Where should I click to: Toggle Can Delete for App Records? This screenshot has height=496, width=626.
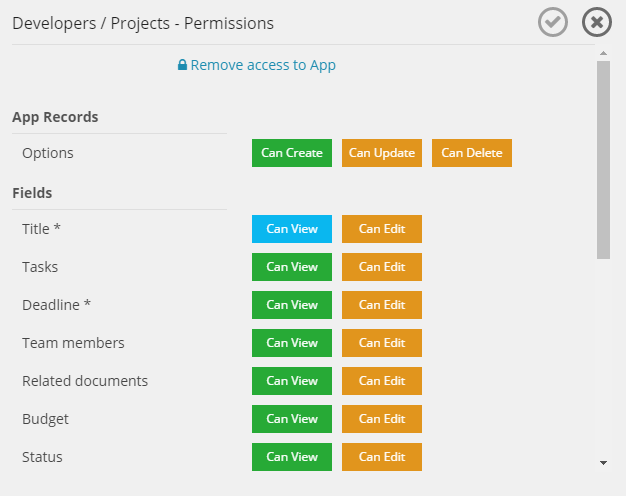click(471, 153)
